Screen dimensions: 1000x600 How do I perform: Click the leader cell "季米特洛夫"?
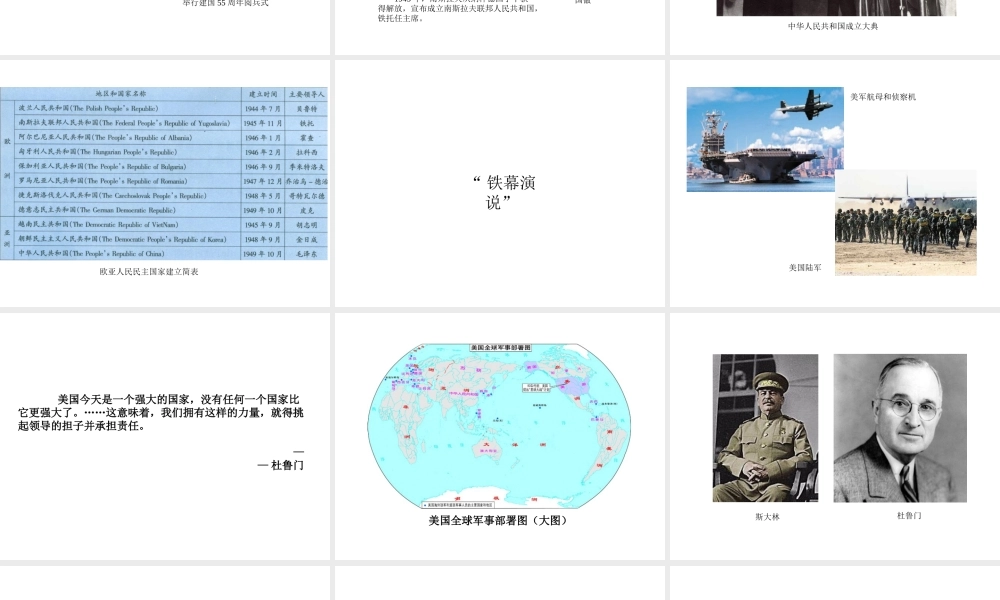(306, 166)
